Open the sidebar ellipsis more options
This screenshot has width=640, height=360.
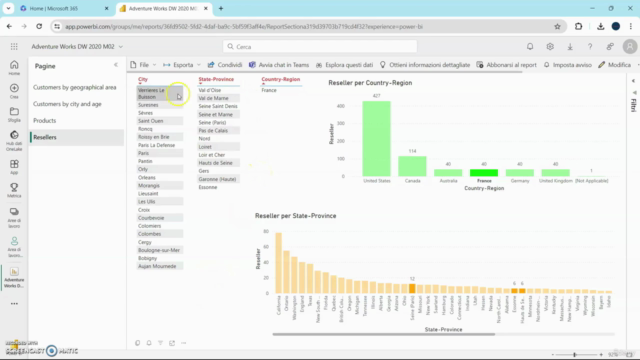14,304
